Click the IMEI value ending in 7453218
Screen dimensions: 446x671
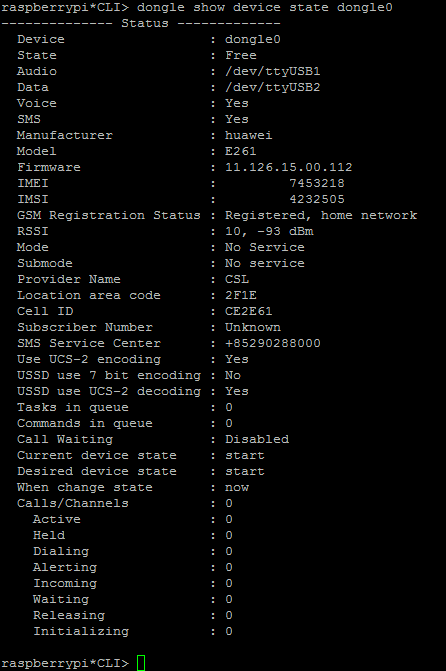(317, 183)
